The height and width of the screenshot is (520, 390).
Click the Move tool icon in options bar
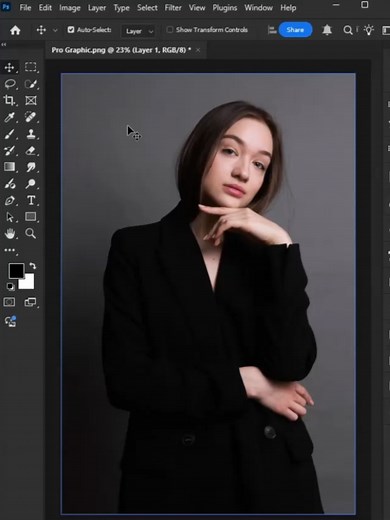click(41, 30)
